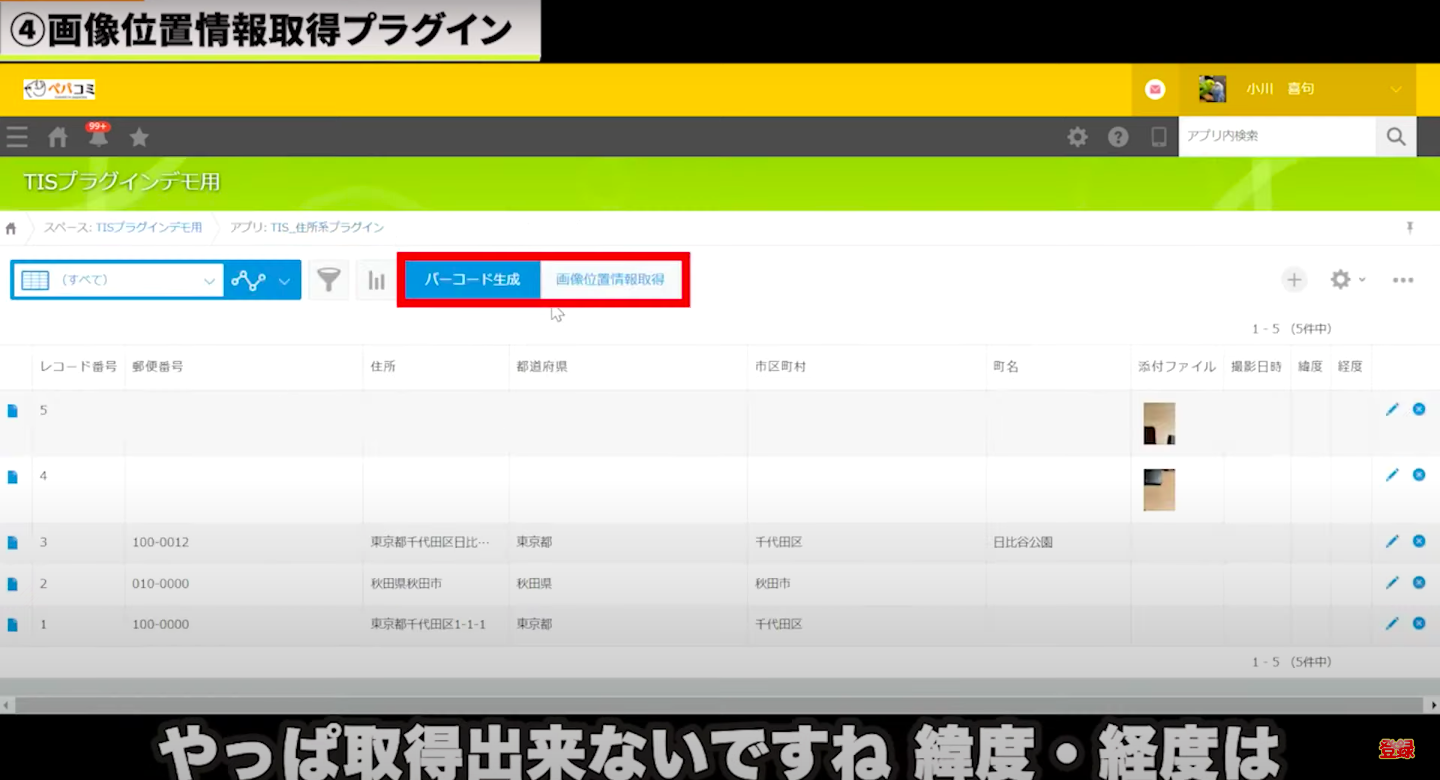Open the favorites star icon
This screenshot has height=780, width=1440.
click(139, 137)
